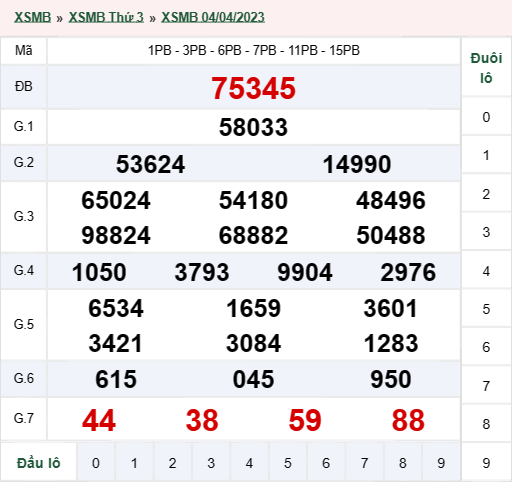Select digit 6 in Đầu lô row

pos(326,463)
